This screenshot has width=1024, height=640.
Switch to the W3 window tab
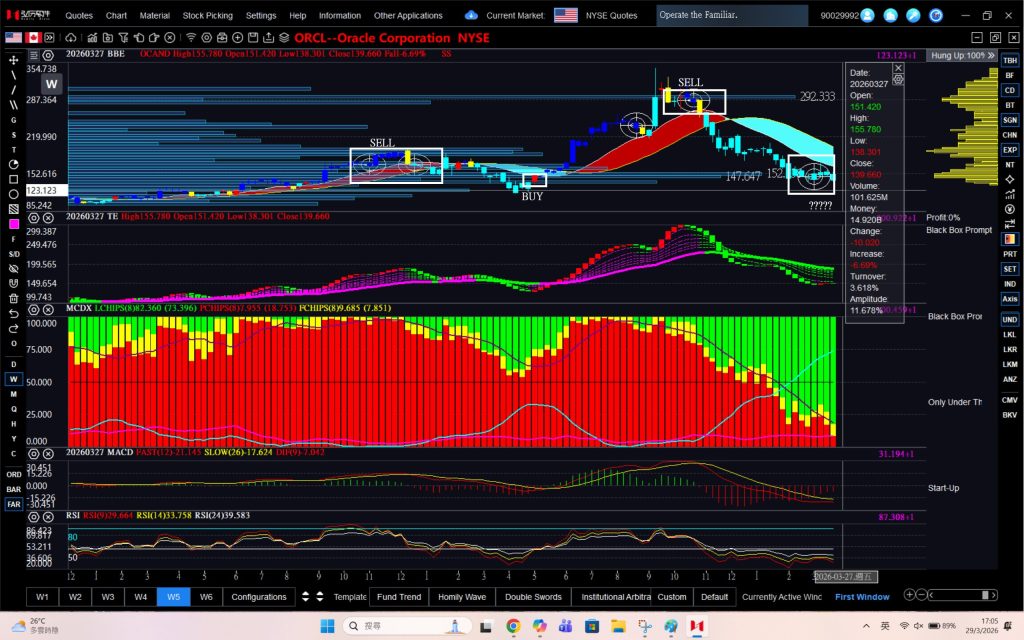[x=108, y=597]
